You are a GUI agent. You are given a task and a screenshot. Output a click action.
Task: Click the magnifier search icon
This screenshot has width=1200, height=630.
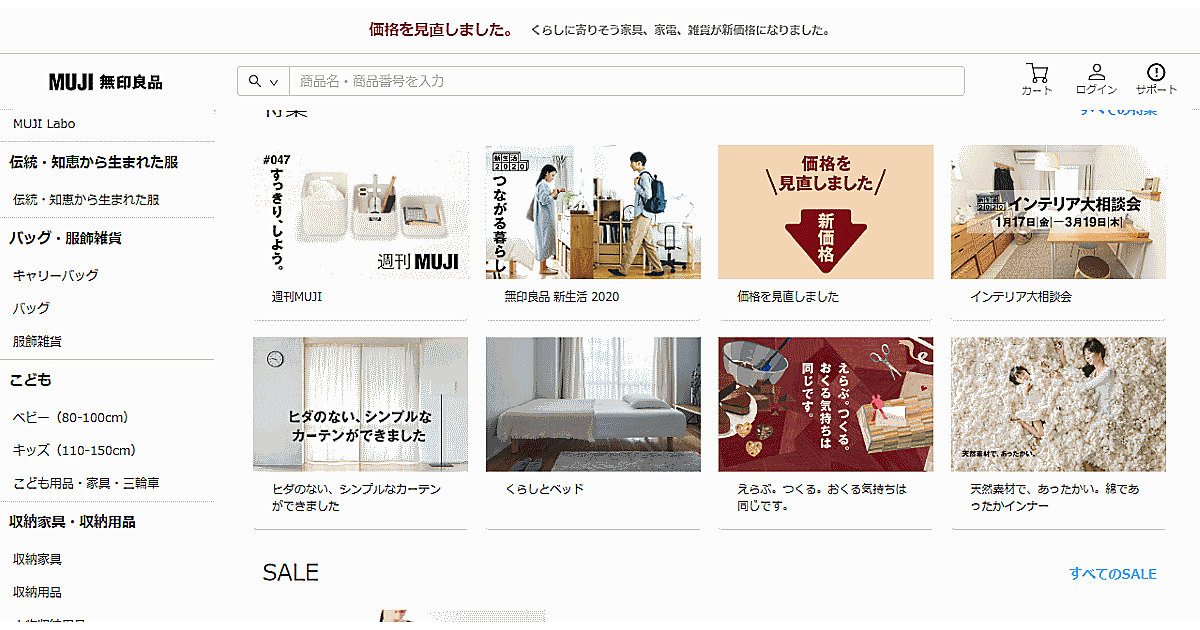(254, 81)
